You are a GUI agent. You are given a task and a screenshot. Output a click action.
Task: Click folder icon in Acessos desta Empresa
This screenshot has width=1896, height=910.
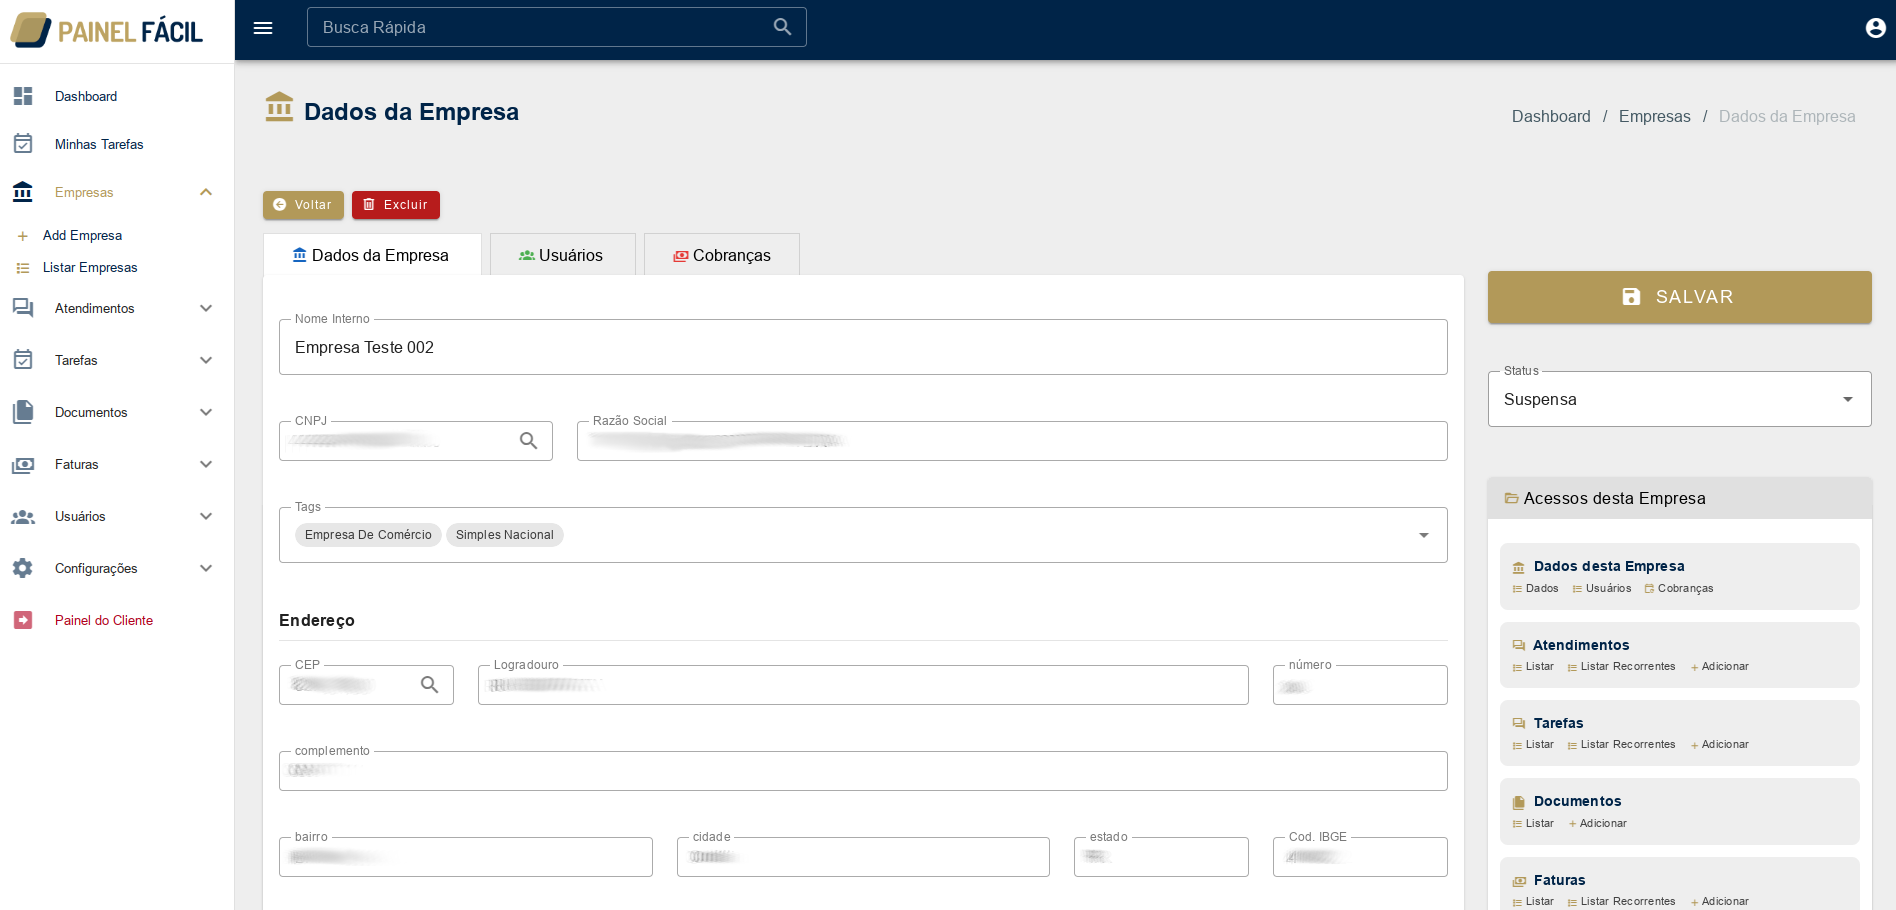tap(1512, 498)
